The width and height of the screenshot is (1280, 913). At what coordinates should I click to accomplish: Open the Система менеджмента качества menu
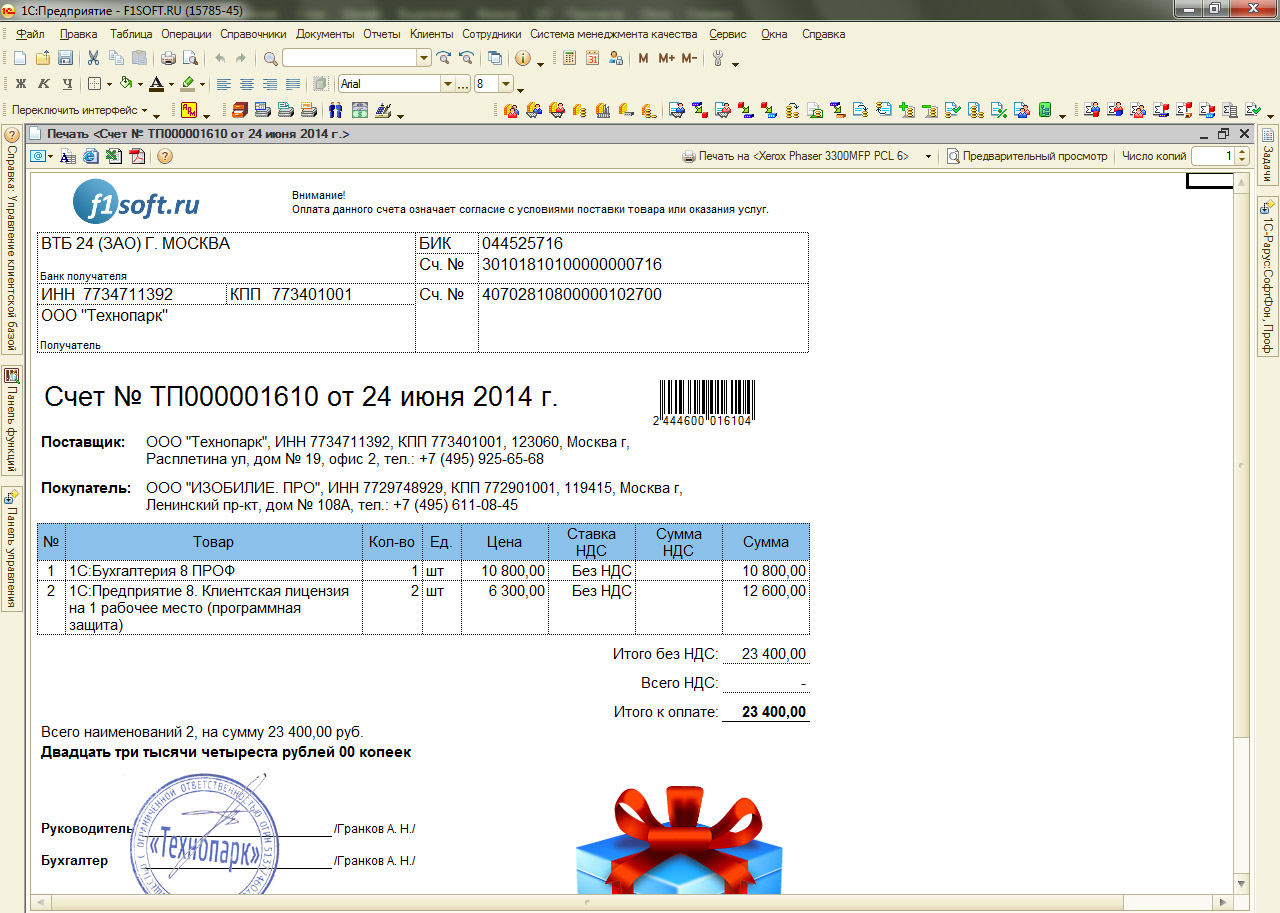613,34
